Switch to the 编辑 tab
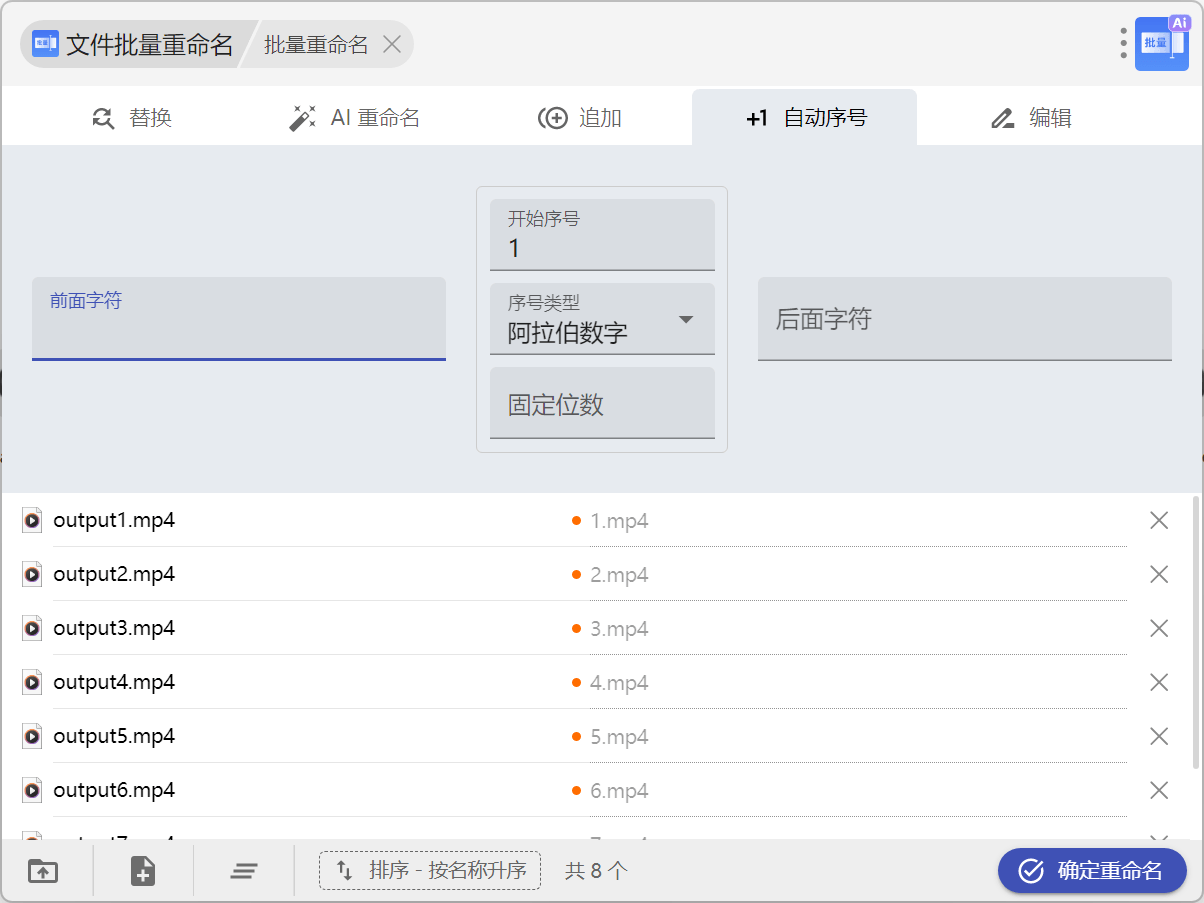1204x903 pixels. coord(1031,118)
